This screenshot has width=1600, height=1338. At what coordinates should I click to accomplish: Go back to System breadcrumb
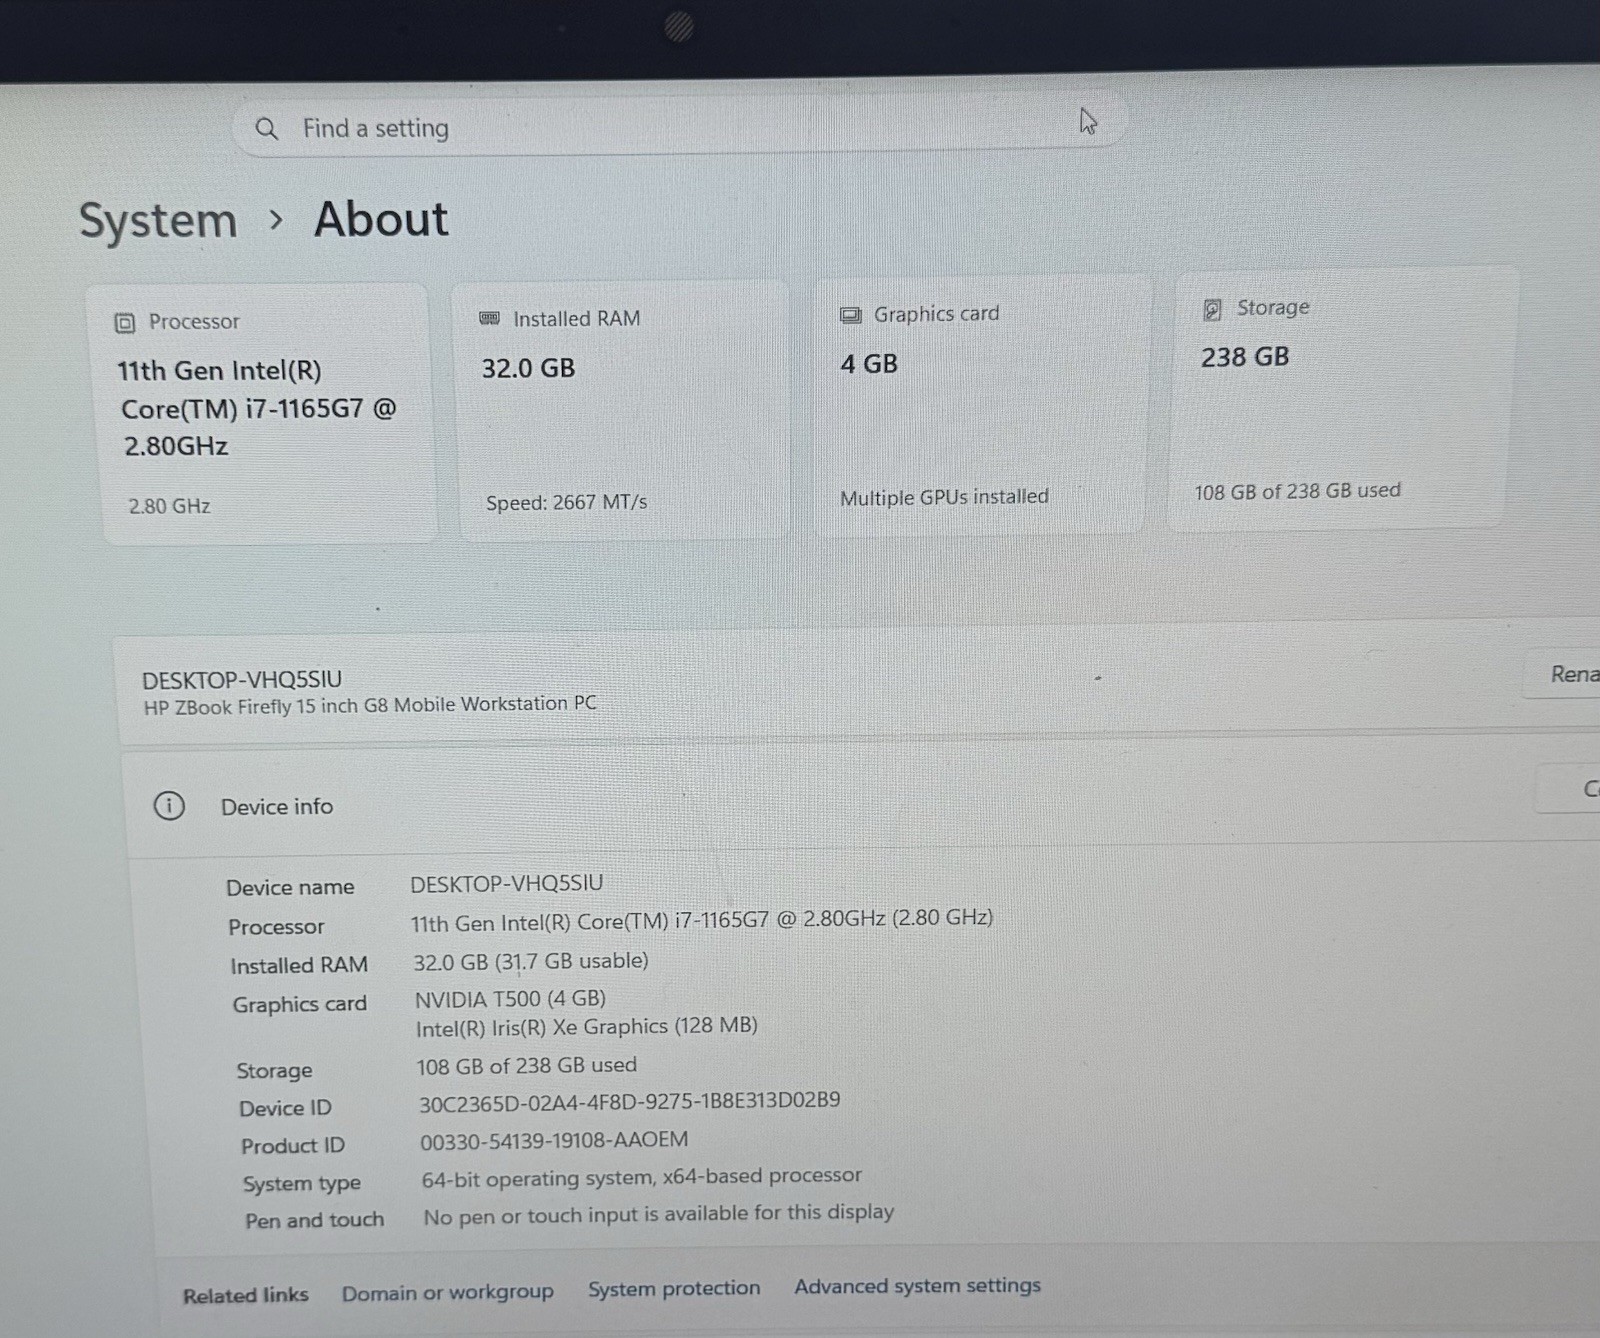[x=158, y=221]
